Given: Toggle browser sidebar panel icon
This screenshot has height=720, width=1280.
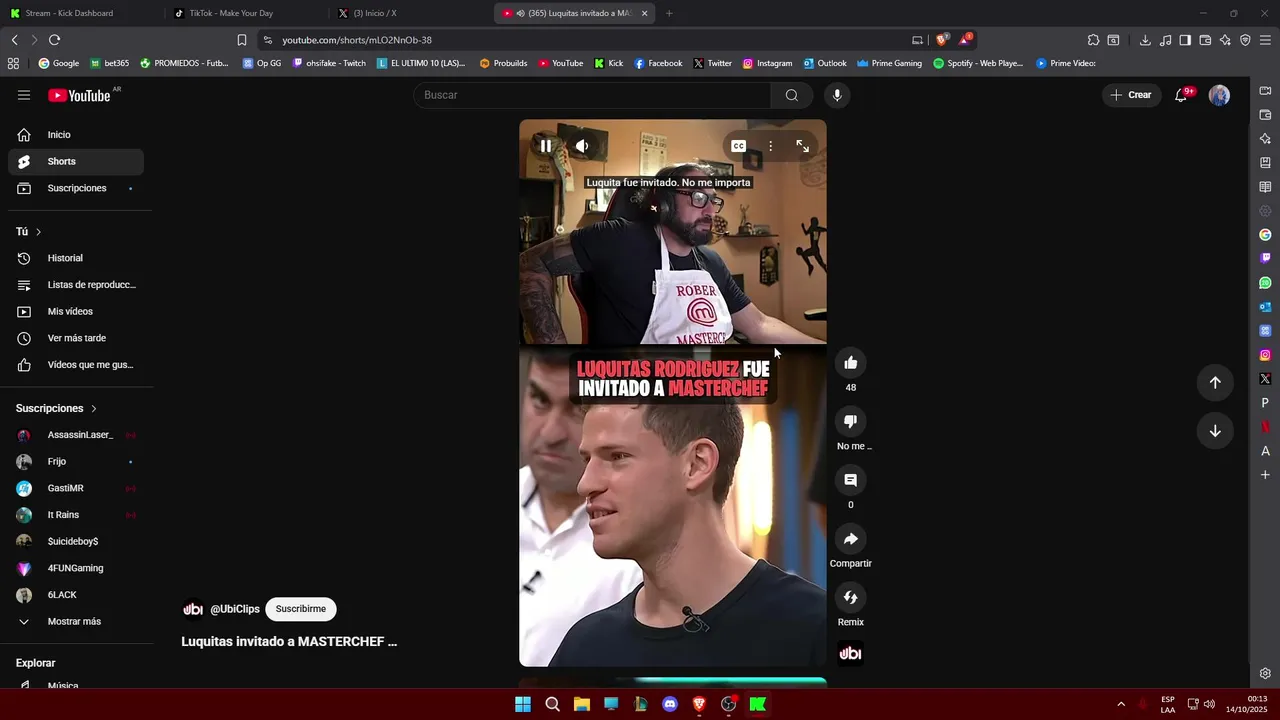Looking at the screenshot, I should (1185, 40).
